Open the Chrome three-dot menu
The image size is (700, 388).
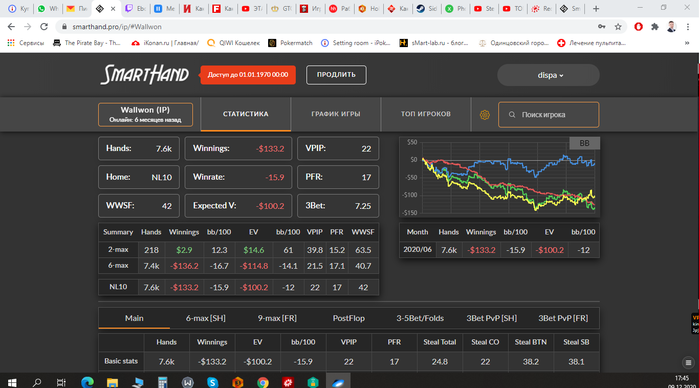click(x=688, y=27)
